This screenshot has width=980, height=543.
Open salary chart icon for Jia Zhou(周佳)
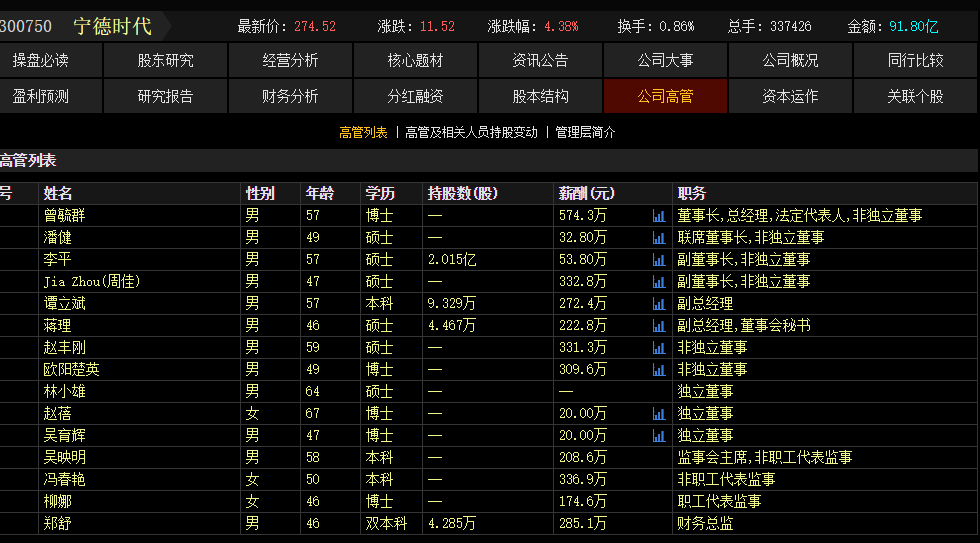click(659, 281)
